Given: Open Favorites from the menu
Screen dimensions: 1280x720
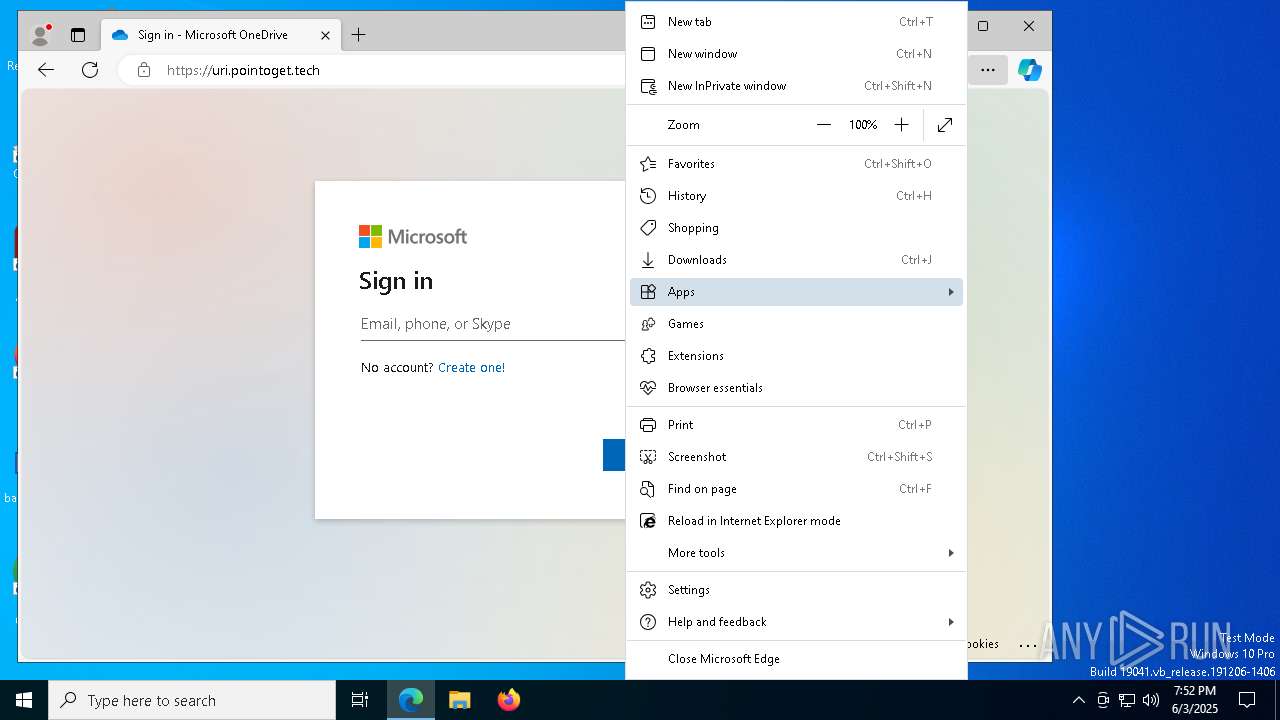Looking at the screenshot, I should pyautogui.click(x=796, y=164).
